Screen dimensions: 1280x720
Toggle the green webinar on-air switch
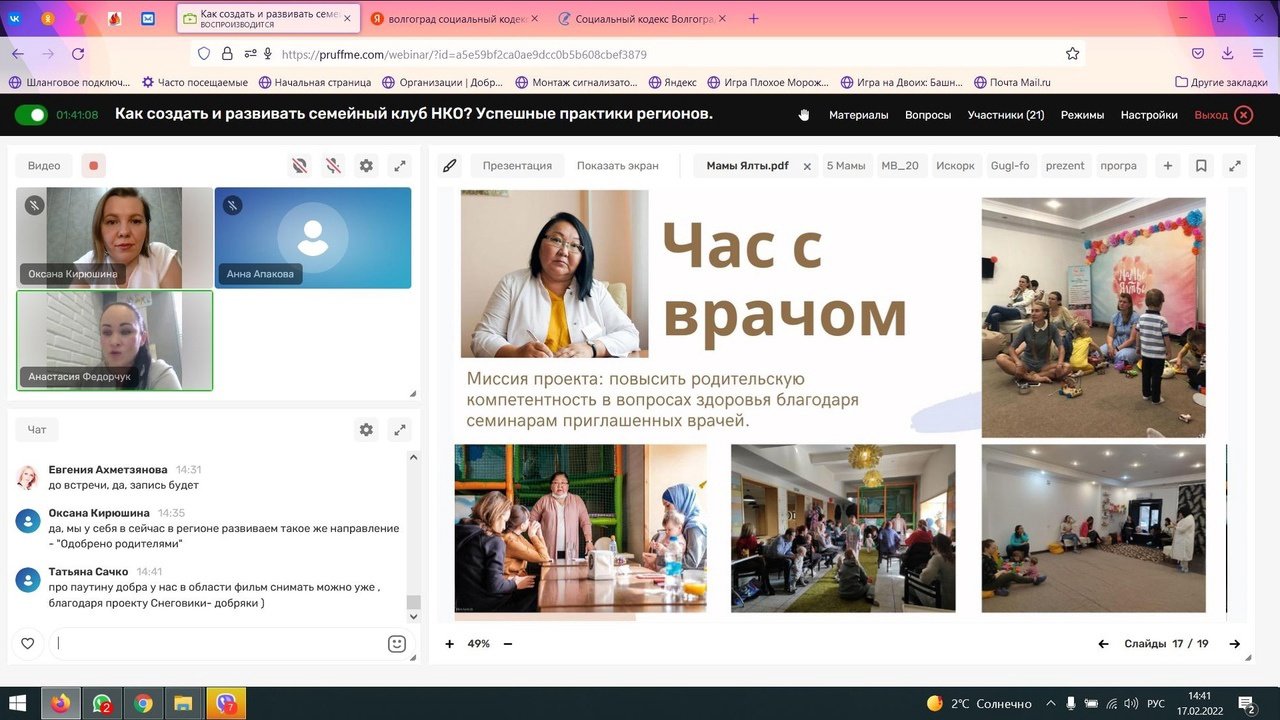[x=31, y=115]
